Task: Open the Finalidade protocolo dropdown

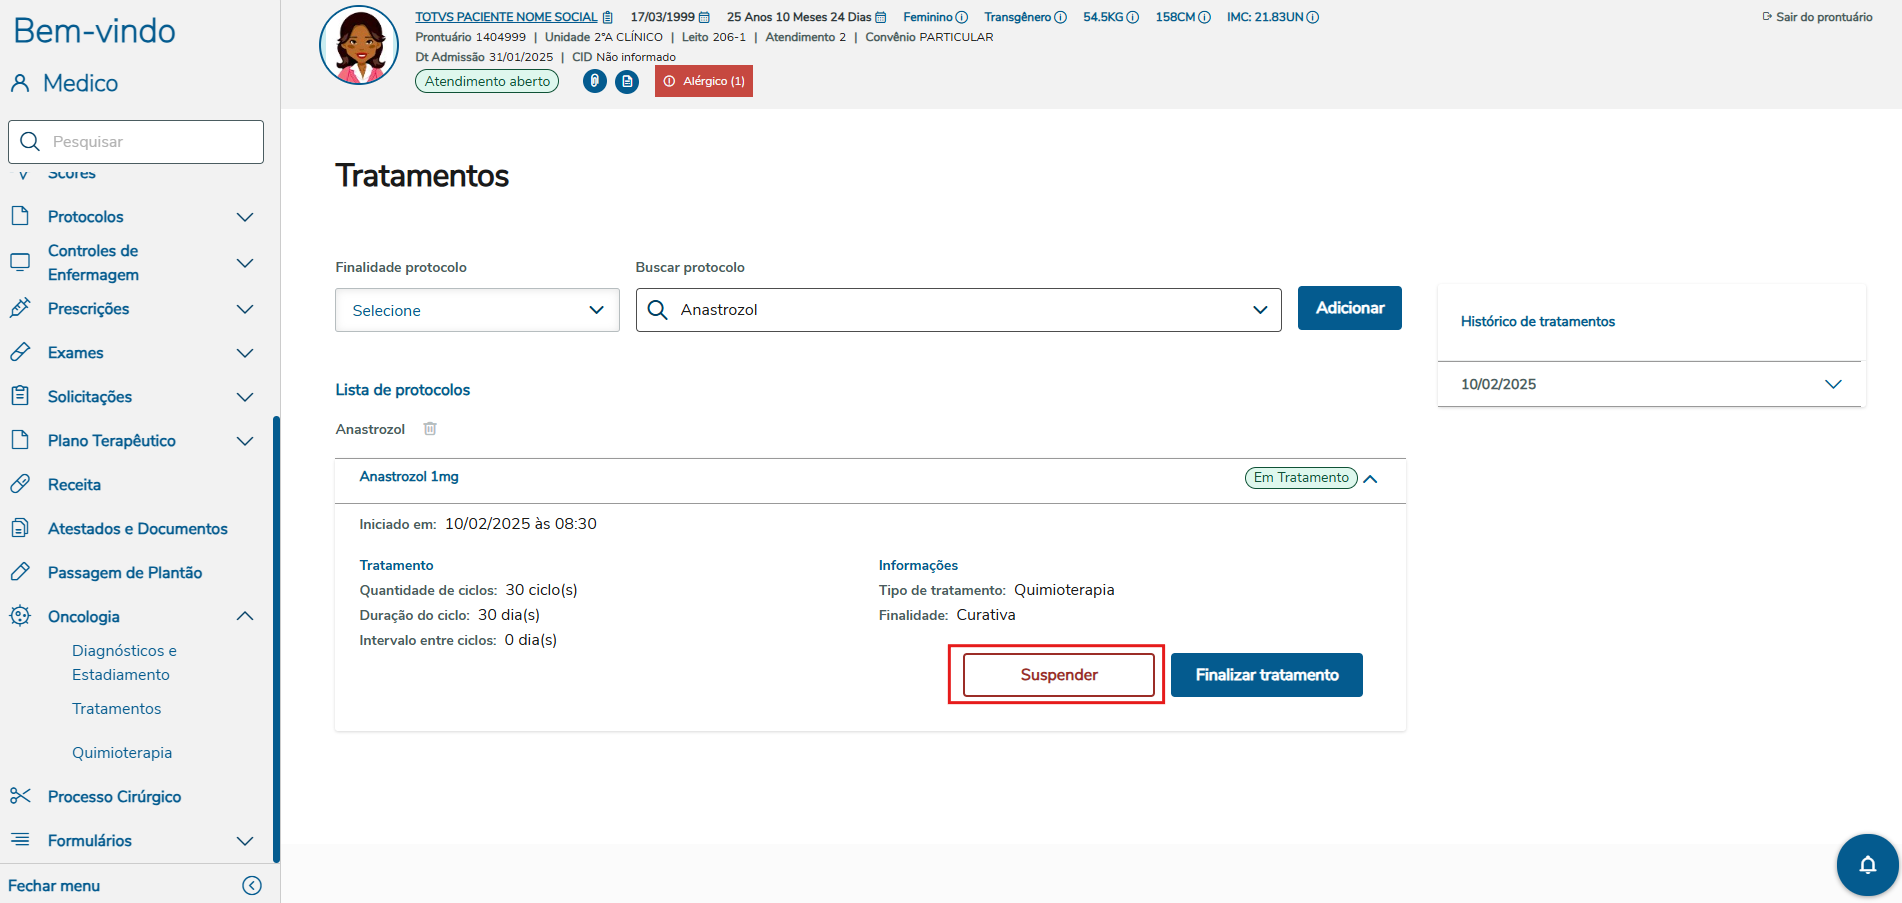Action: tap(477, 310)
